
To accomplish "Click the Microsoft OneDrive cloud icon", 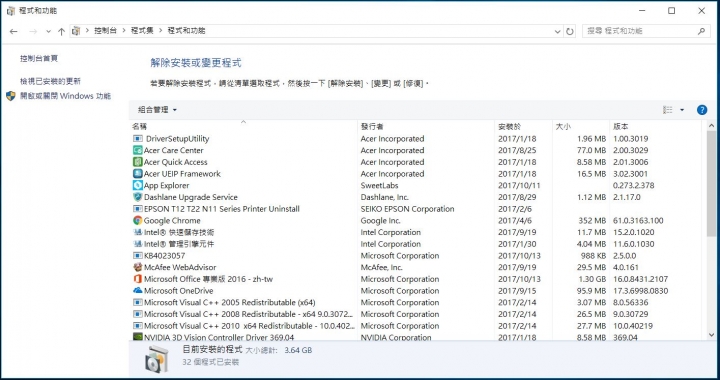I will tap(138, 291).
